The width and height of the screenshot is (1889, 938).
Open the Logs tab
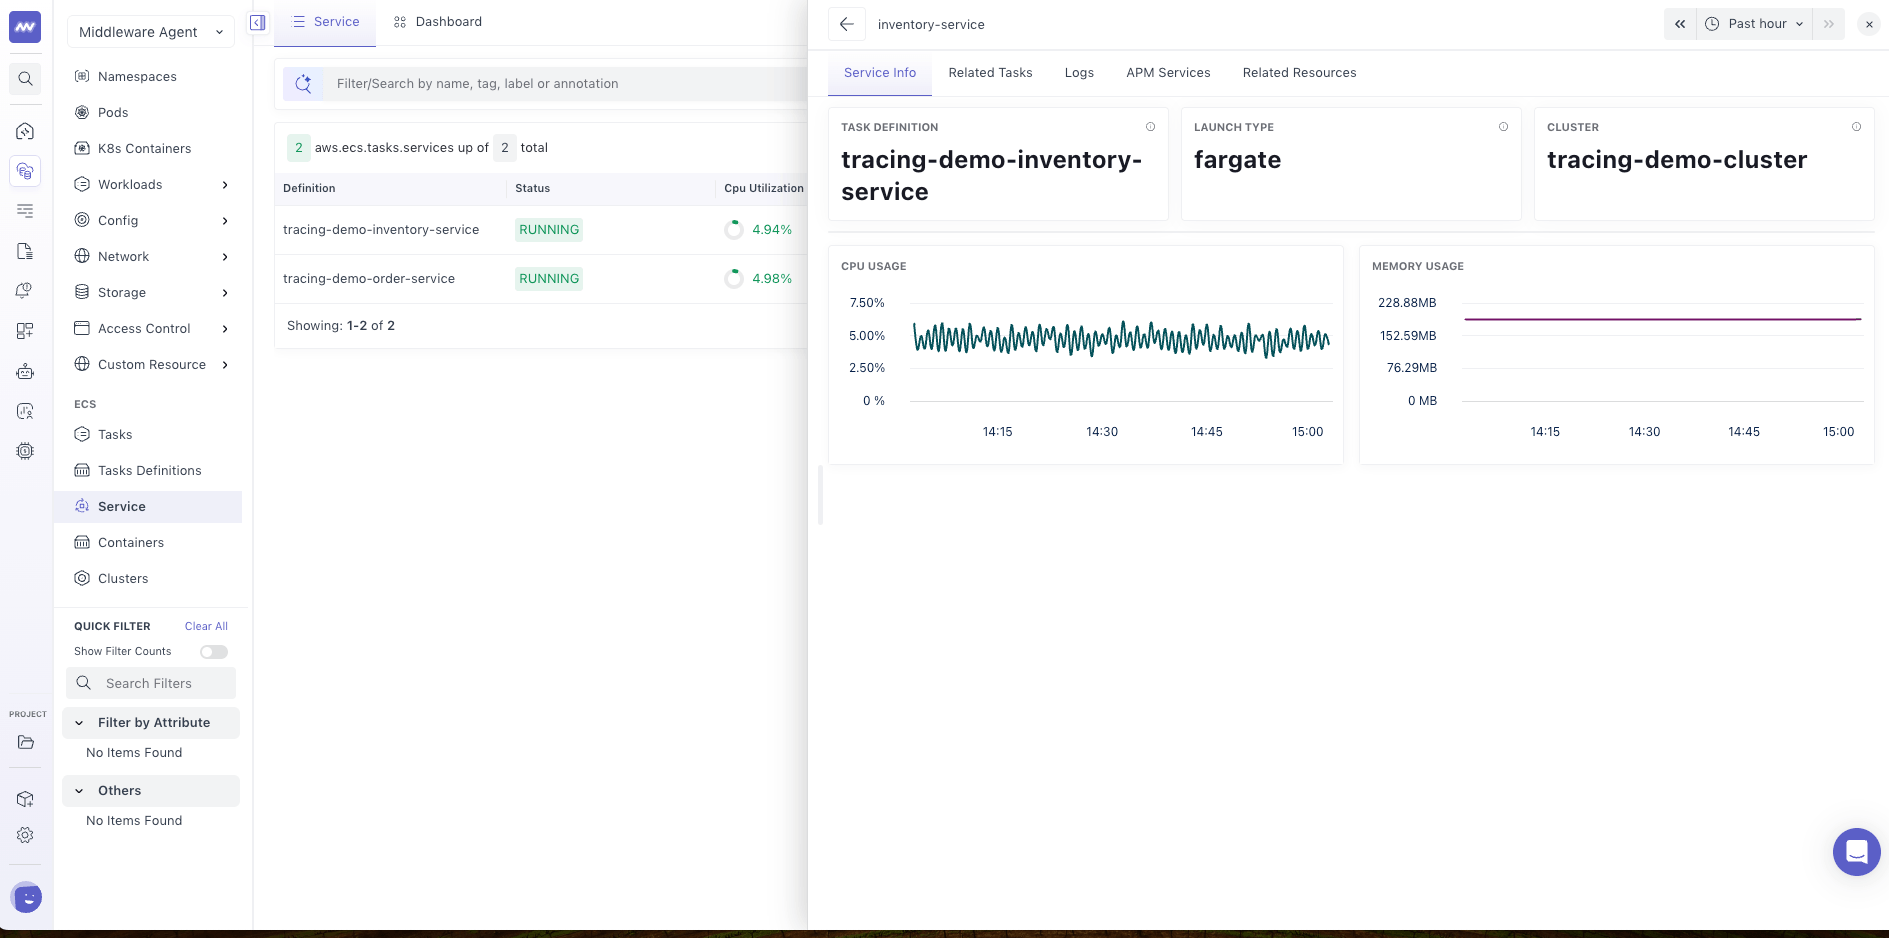pyautogui.click(x=1079, y=73)
